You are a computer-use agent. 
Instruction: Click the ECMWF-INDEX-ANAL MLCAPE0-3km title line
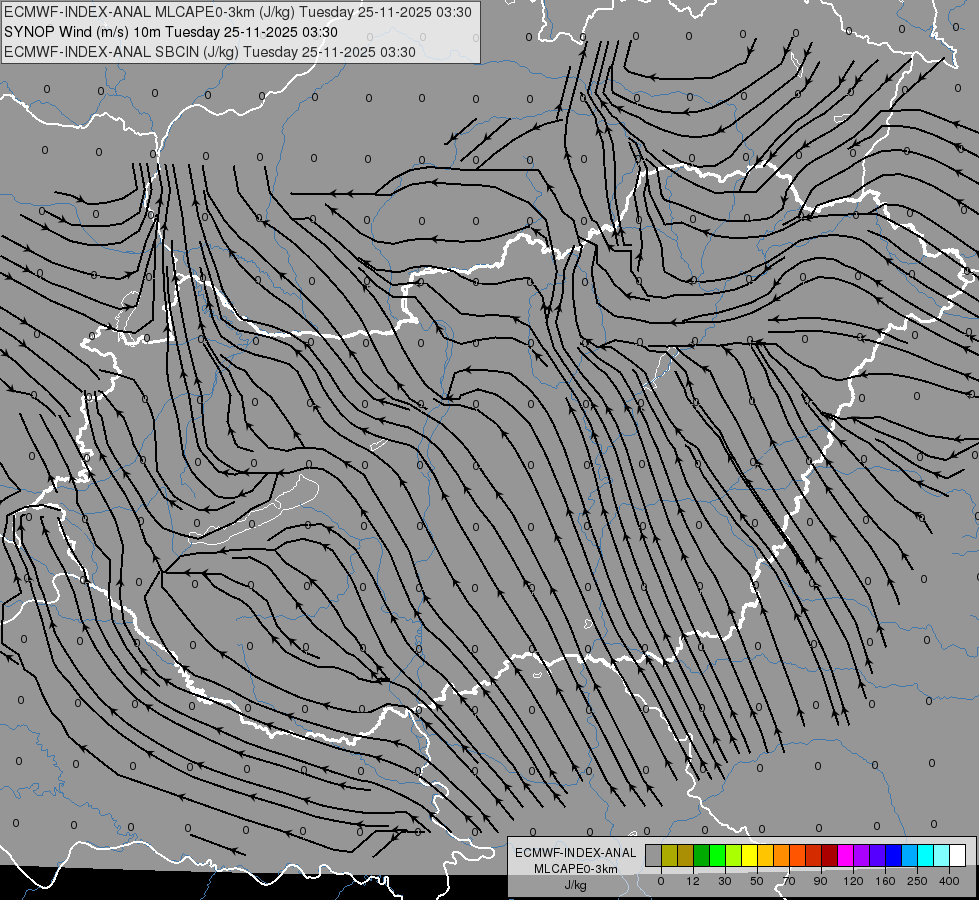tap(238, 12)
